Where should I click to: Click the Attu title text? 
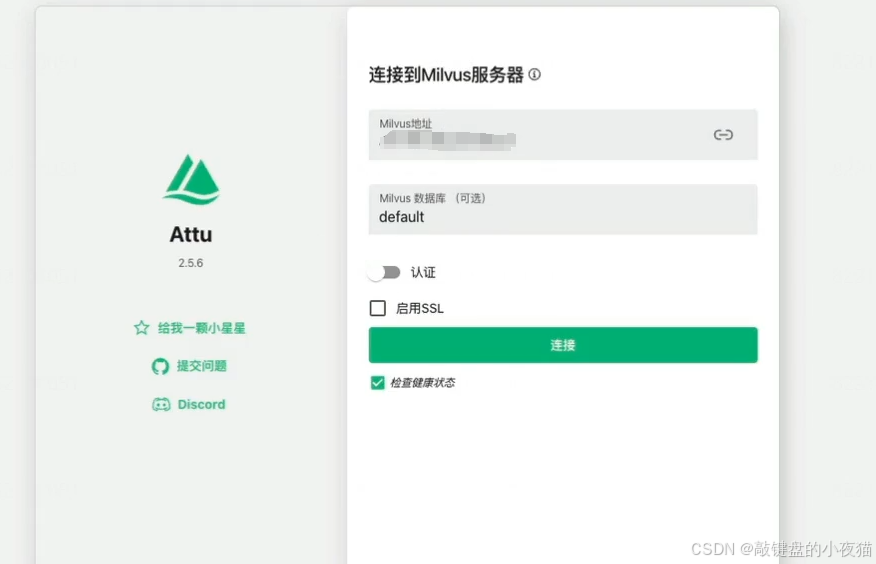[x=191, y=235]
